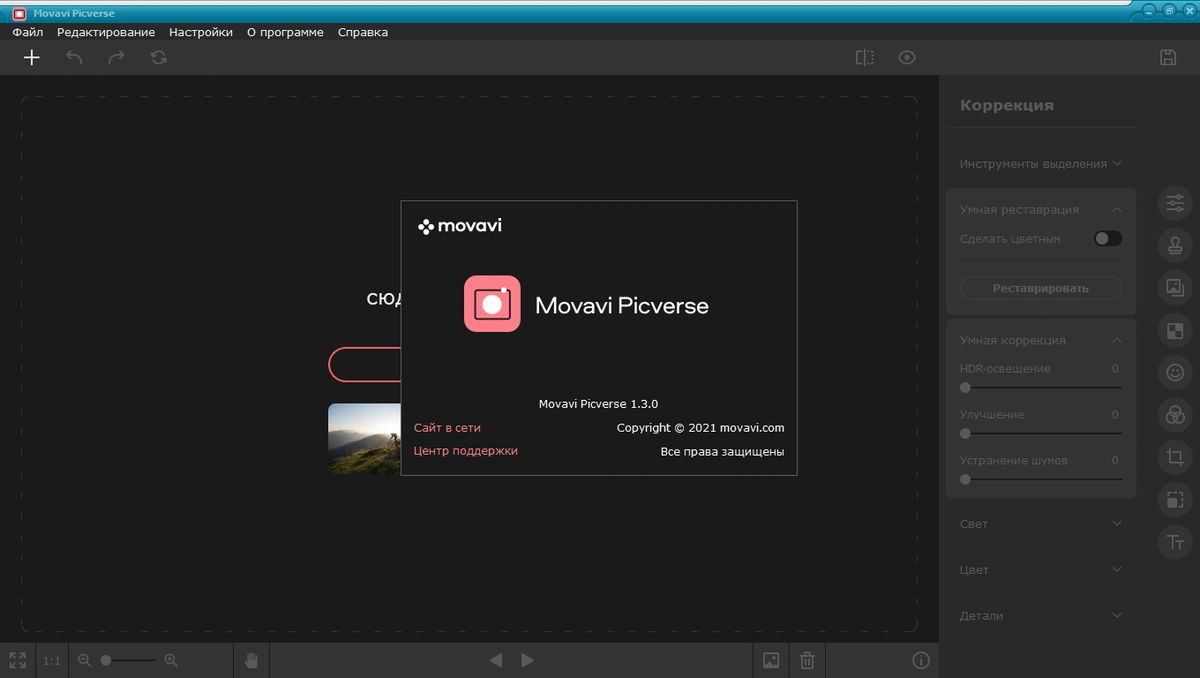The image size is (1200, 678).
Task: Click the info icon in bottom bar
Action: [921, 660]
